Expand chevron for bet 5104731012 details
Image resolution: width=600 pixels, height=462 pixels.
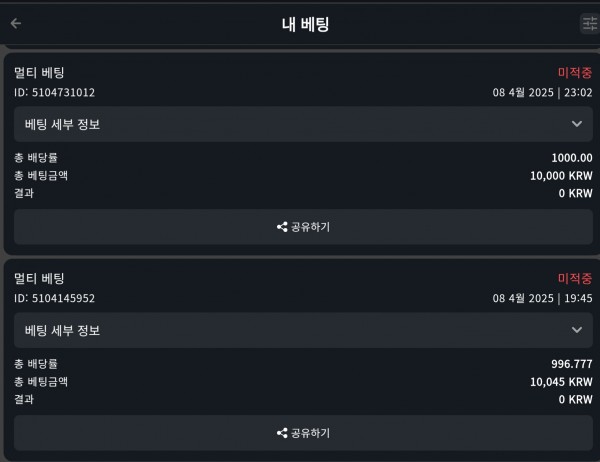coord(577,124)
